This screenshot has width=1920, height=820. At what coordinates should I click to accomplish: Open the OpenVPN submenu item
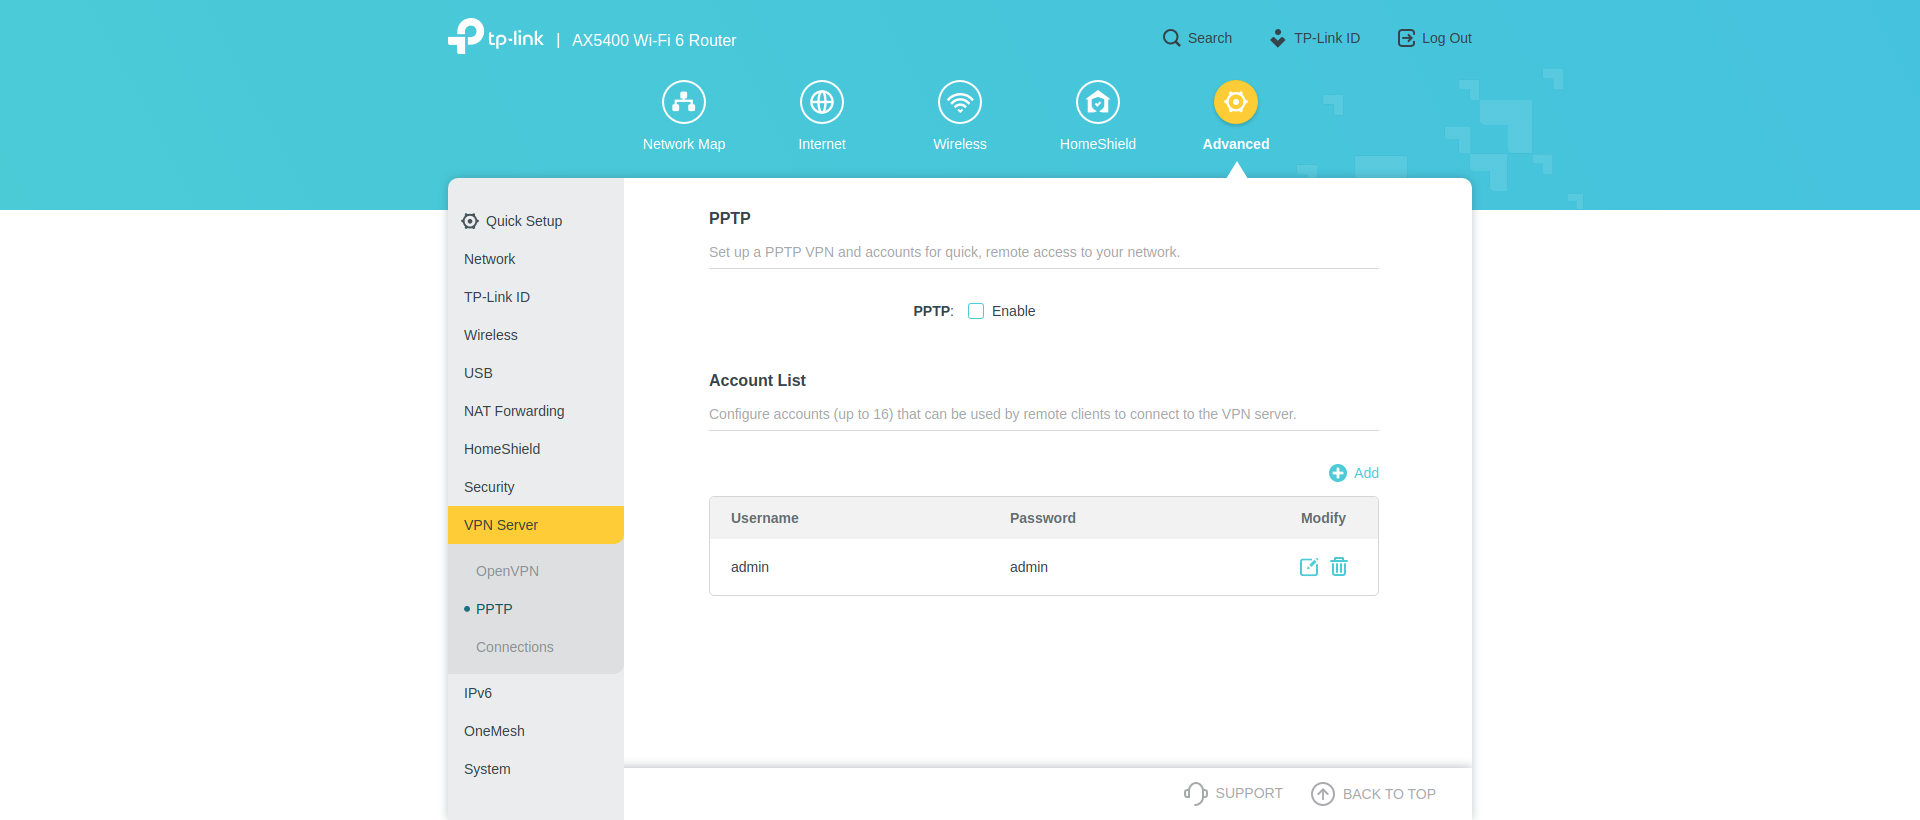pos(507,571)
